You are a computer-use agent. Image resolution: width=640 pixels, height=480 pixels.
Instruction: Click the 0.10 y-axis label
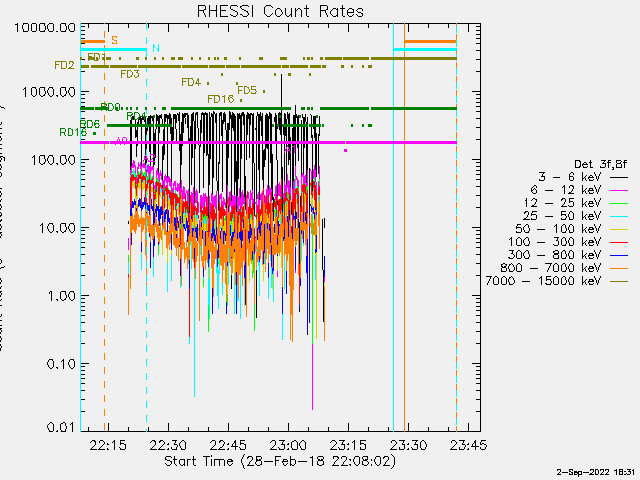62,364
